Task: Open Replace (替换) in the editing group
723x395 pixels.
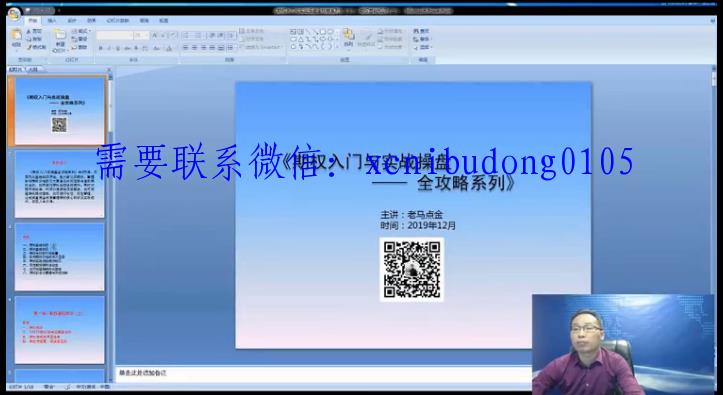Action: click(x=421, y=39)
